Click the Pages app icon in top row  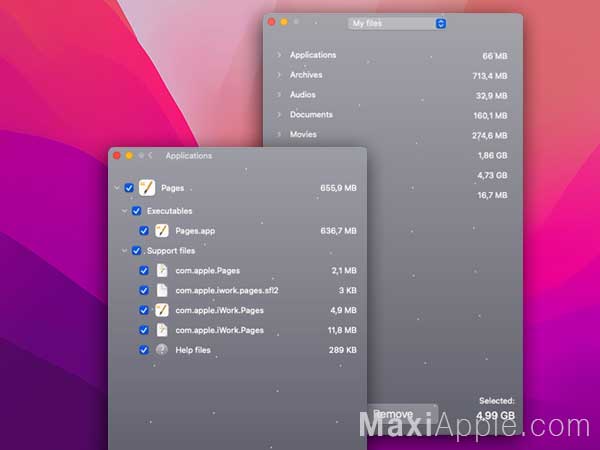coord(147,188)
